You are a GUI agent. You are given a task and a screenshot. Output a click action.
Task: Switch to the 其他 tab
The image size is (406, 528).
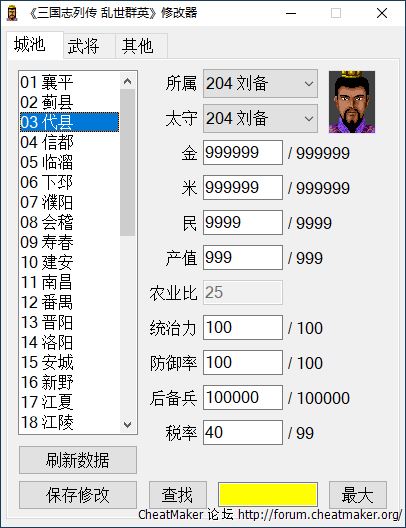(141, 46)
